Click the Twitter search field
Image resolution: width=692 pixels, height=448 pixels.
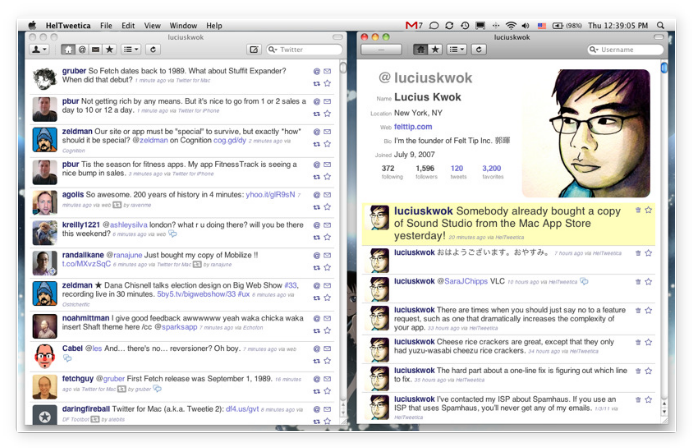(x=305, y=49)
